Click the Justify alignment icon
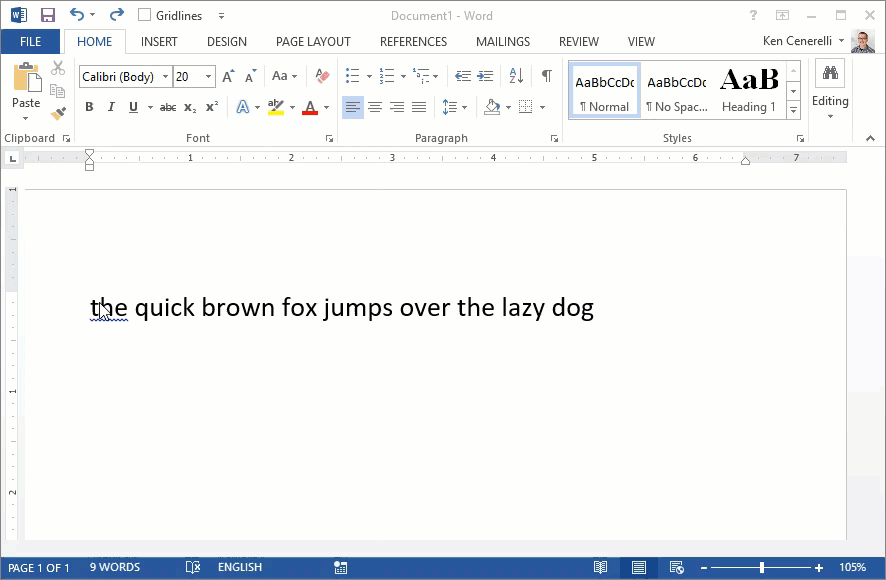 click(419, 107)
